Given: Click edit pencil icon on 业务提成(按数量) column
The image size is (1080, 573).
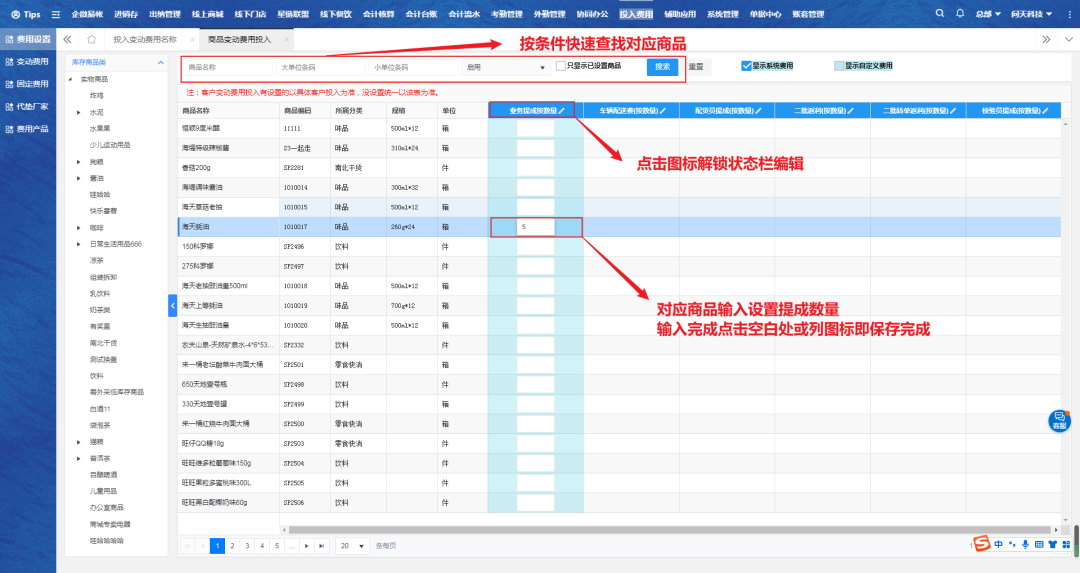Looking at the screenshot, I should coord(562,110).
